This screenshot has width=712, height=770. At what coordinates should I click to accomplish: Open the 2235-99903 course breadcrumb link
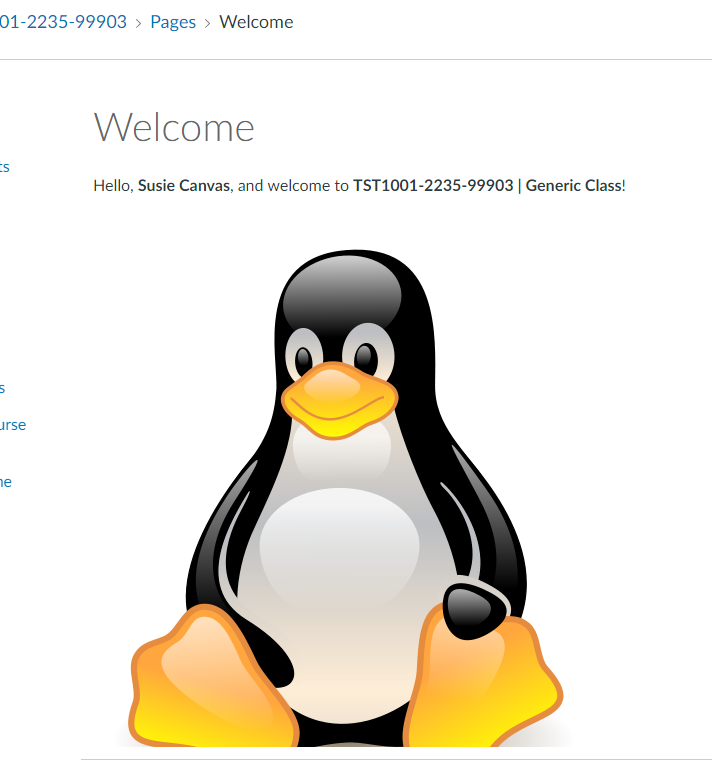click(63, 22)
